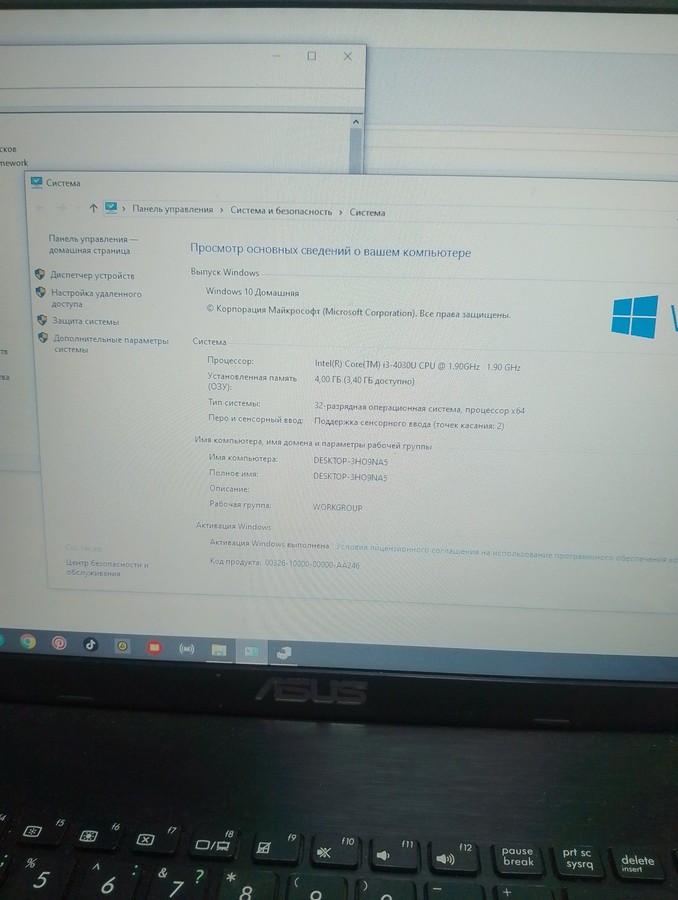Maximize the background window
The width and height of the screenshot is (678, 900).
[312, 56]
